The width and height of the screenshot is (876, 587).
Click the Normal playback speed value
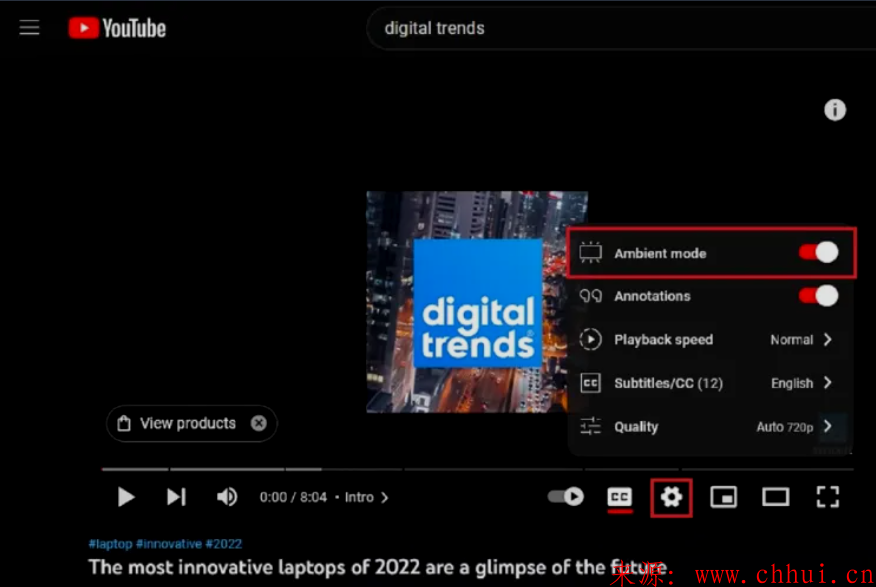coord(792,340)
